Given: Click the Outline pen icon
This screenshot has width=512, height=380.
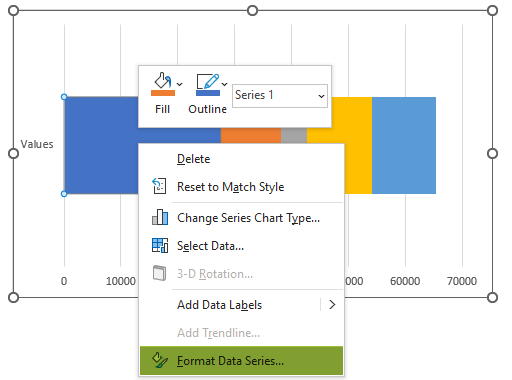Looking at the screenshot, I should click(x=208, y=81).
